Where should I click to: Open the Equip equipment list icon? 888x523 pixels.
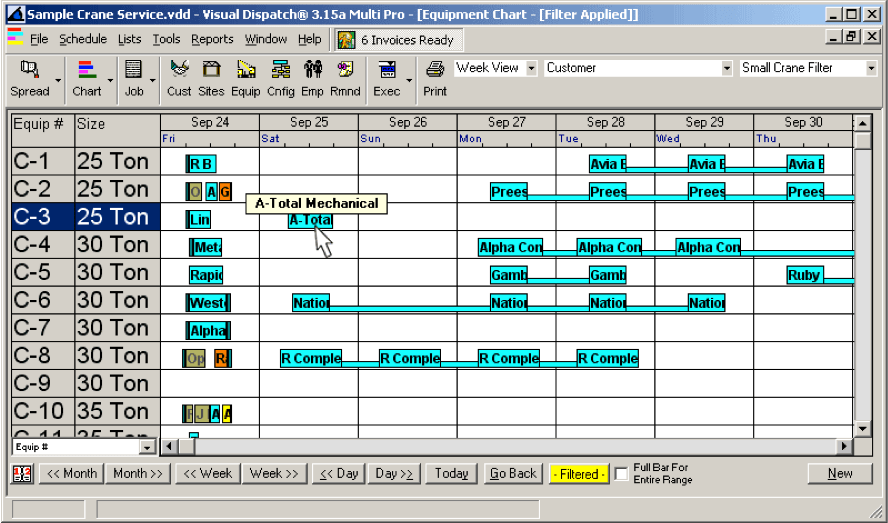(246, 79)
